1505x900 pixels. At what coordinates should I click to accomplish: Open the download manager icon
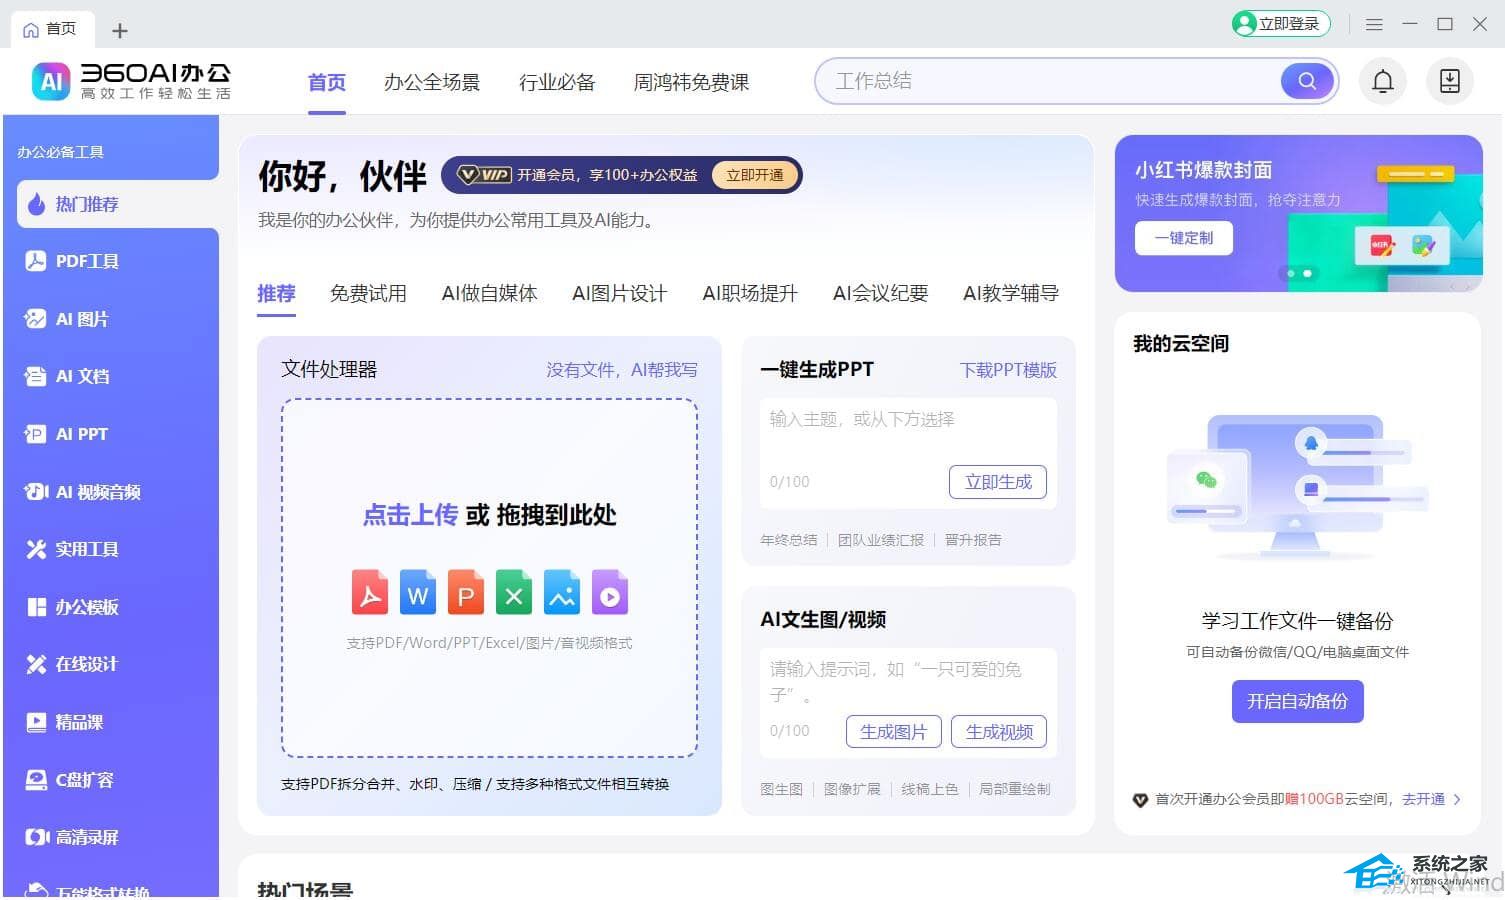click(1449, 81)
